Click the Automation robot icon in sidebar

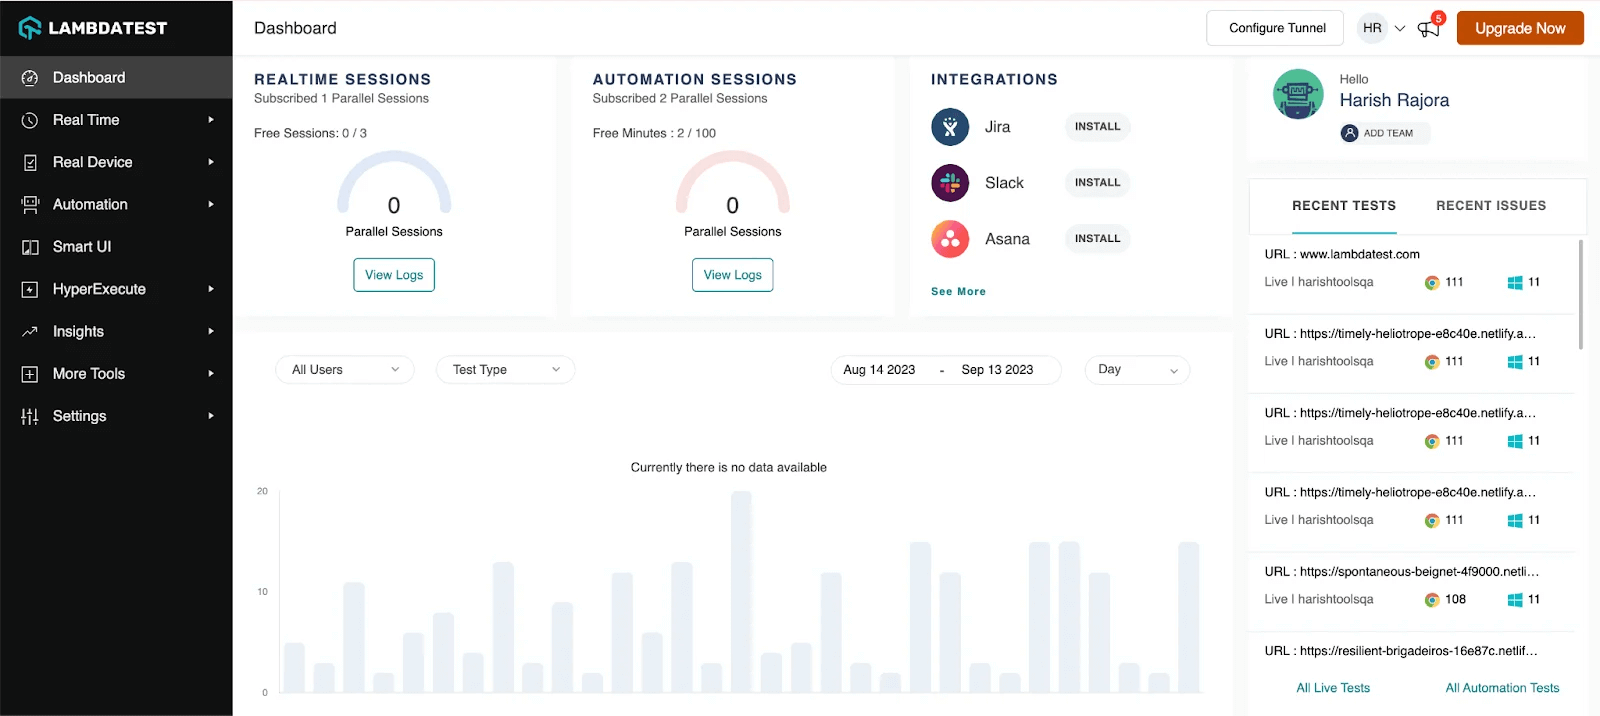pos(30,204)
